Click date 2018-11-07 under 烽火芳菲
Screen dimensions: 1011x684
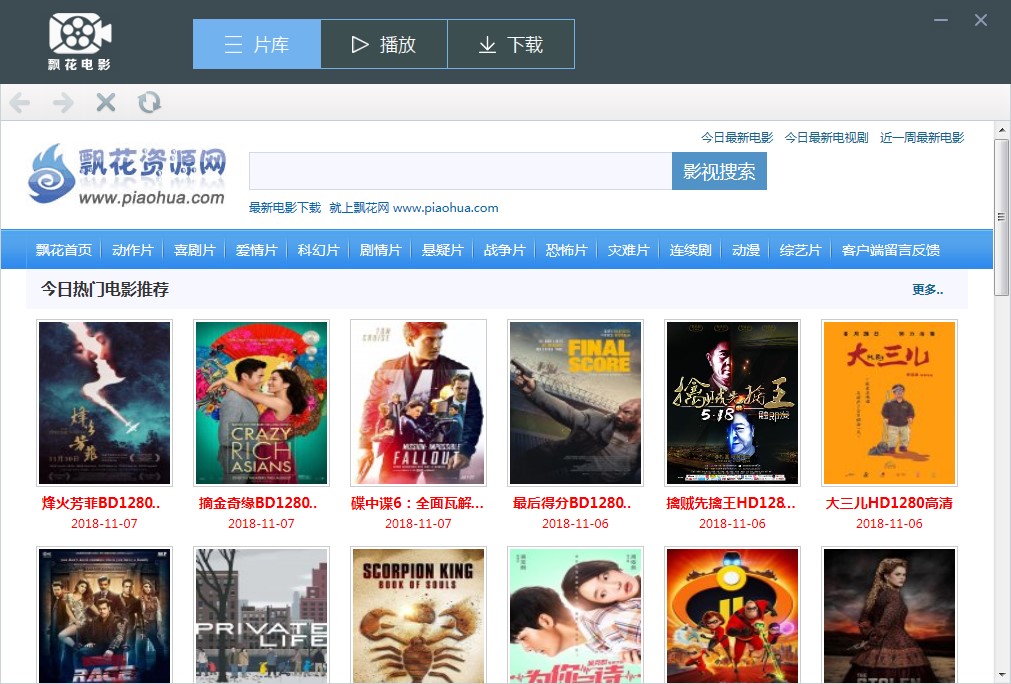[x=104, y=523]
